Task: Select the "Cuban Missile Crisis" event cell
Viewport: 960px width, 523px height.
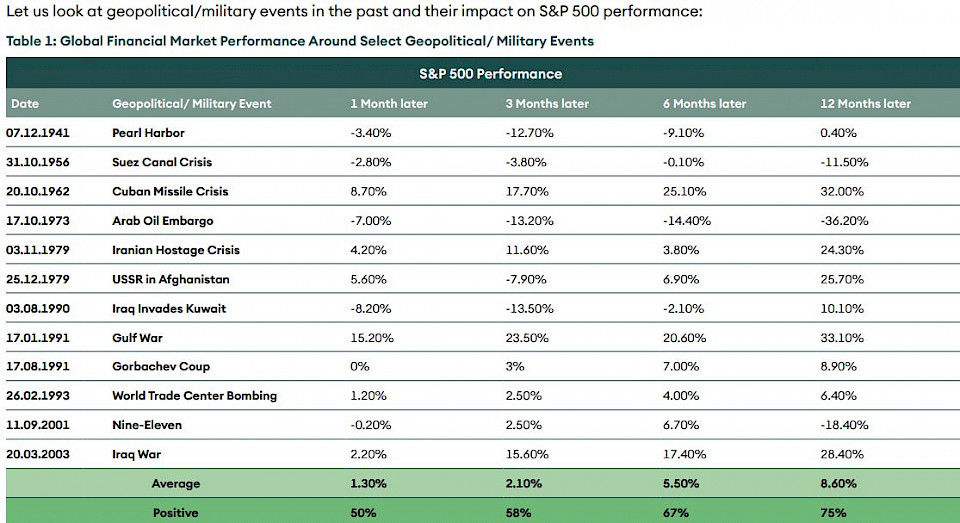Action: click(x=170, y=191)
